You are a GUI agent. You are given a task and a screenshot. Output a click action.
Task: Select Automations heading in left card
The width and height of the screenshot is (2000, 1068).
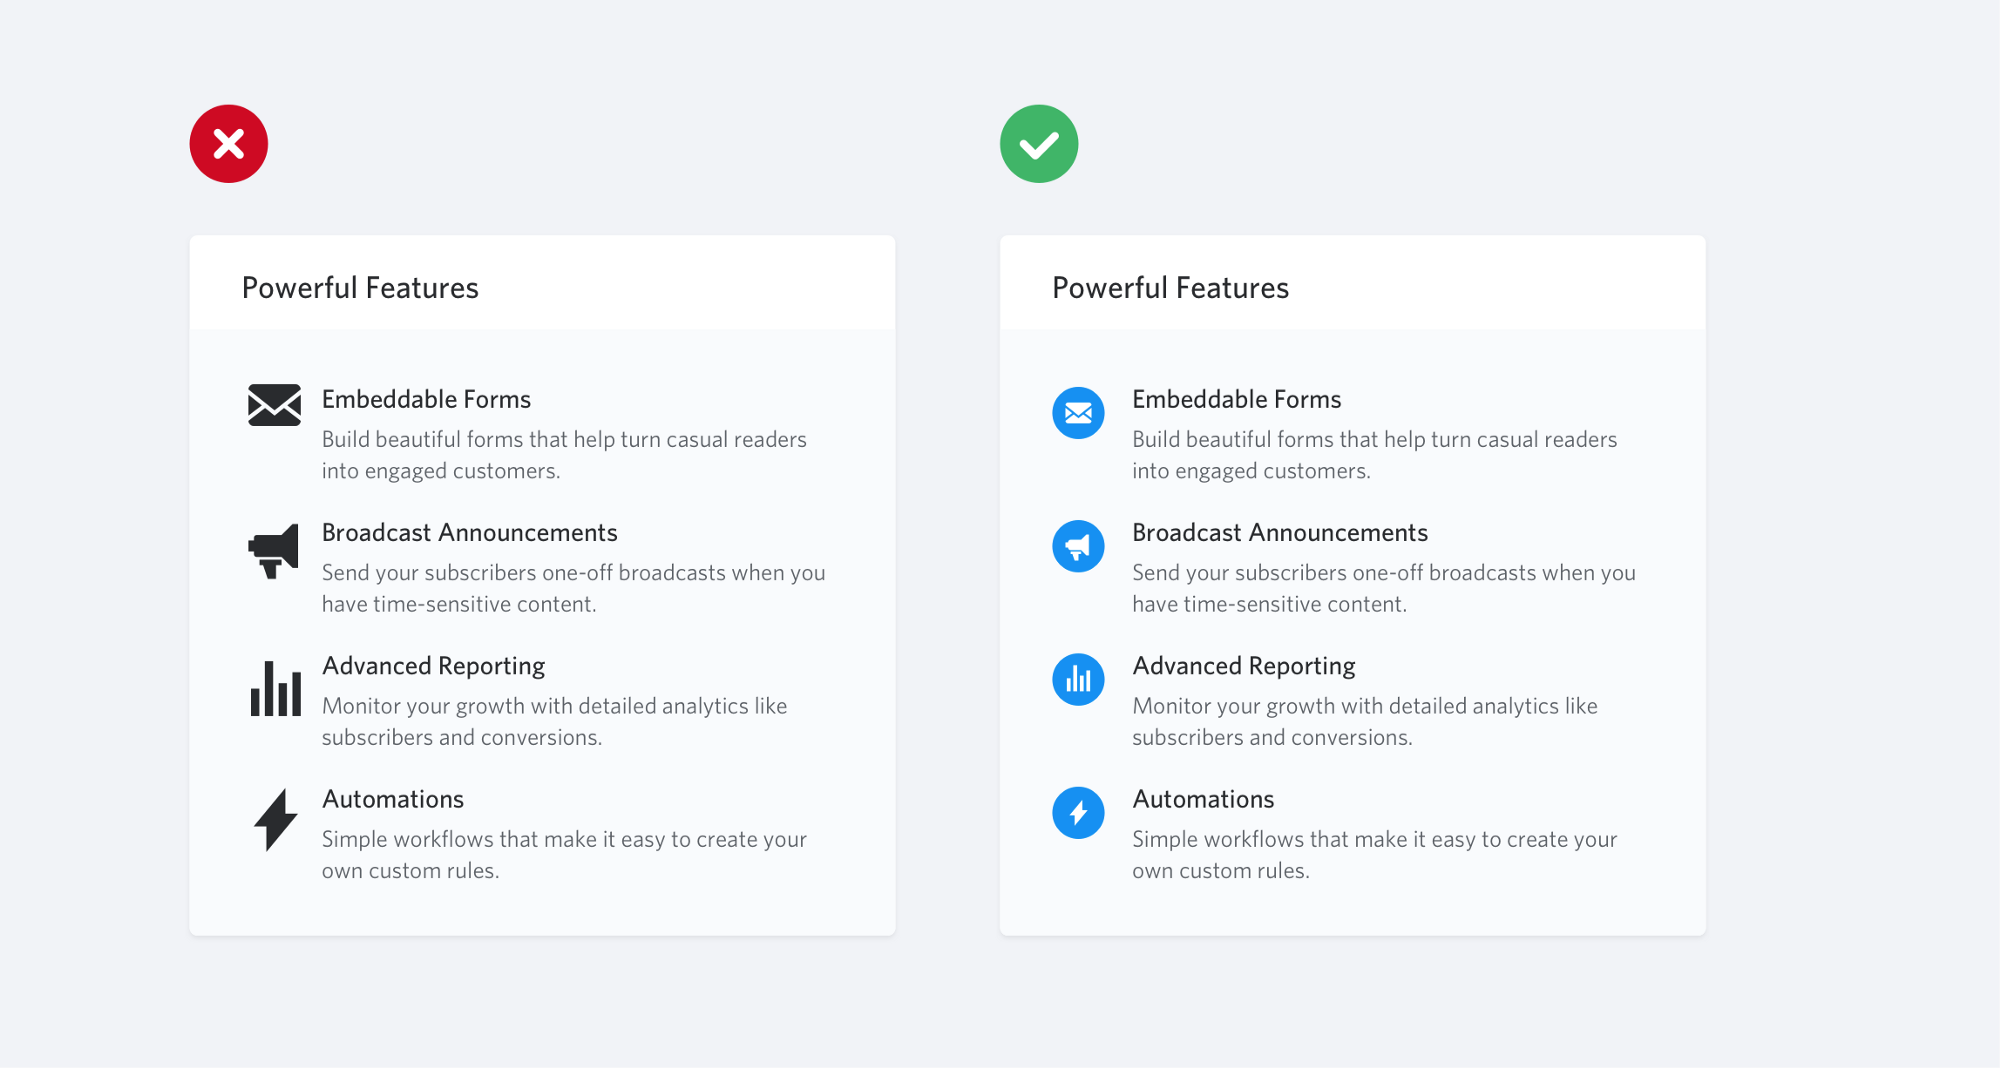(x=393, y=799)
